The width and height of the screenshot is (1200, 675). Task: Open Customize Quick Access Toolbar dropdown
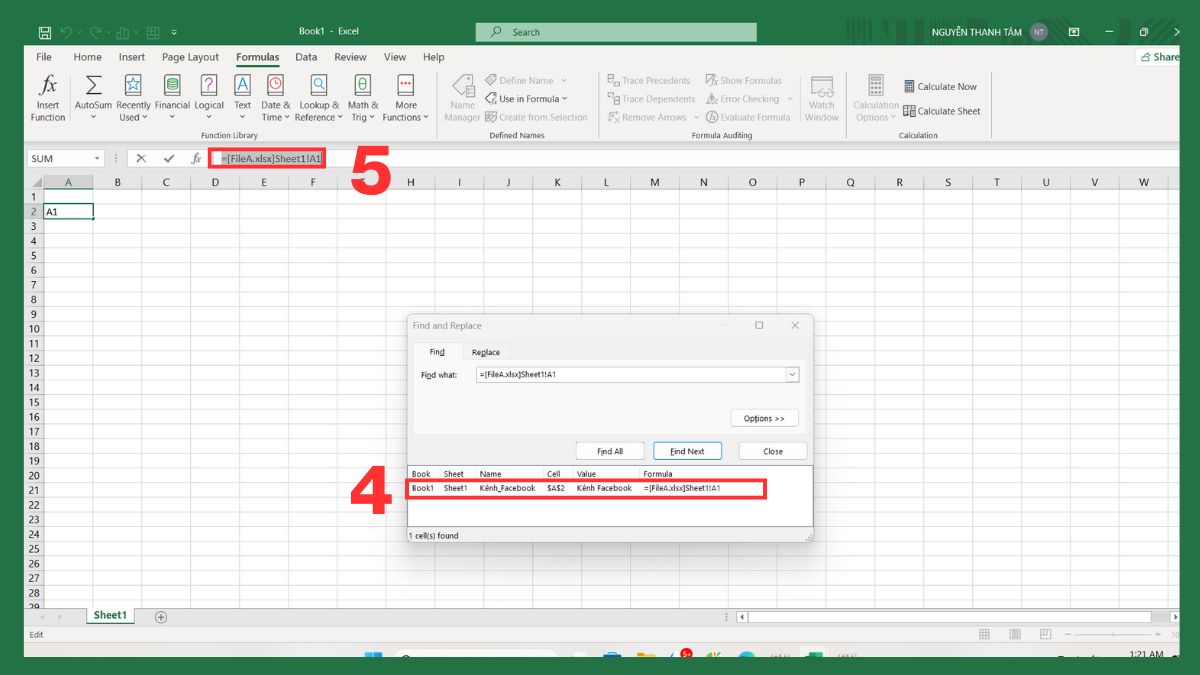[x=174, y=32]
